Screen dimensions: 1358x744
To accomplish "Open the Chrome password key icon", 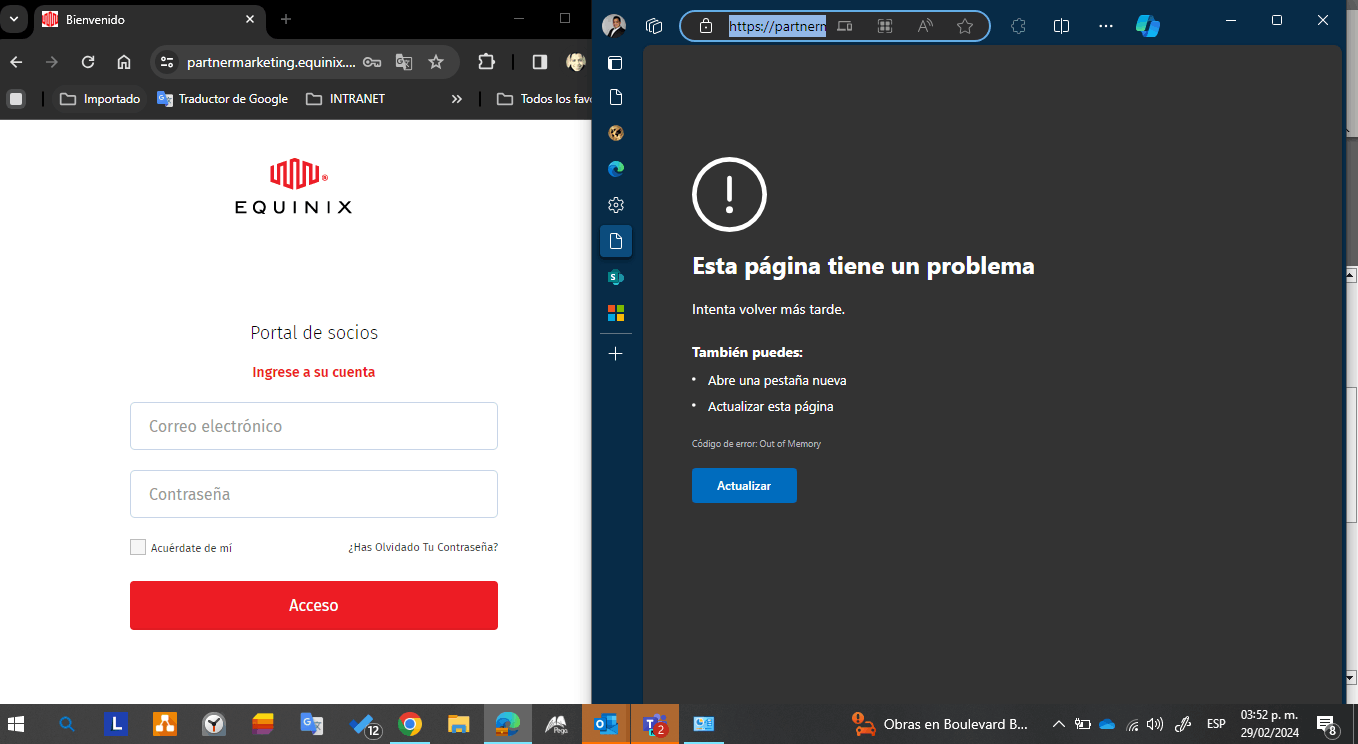I will tap(372, 62).
